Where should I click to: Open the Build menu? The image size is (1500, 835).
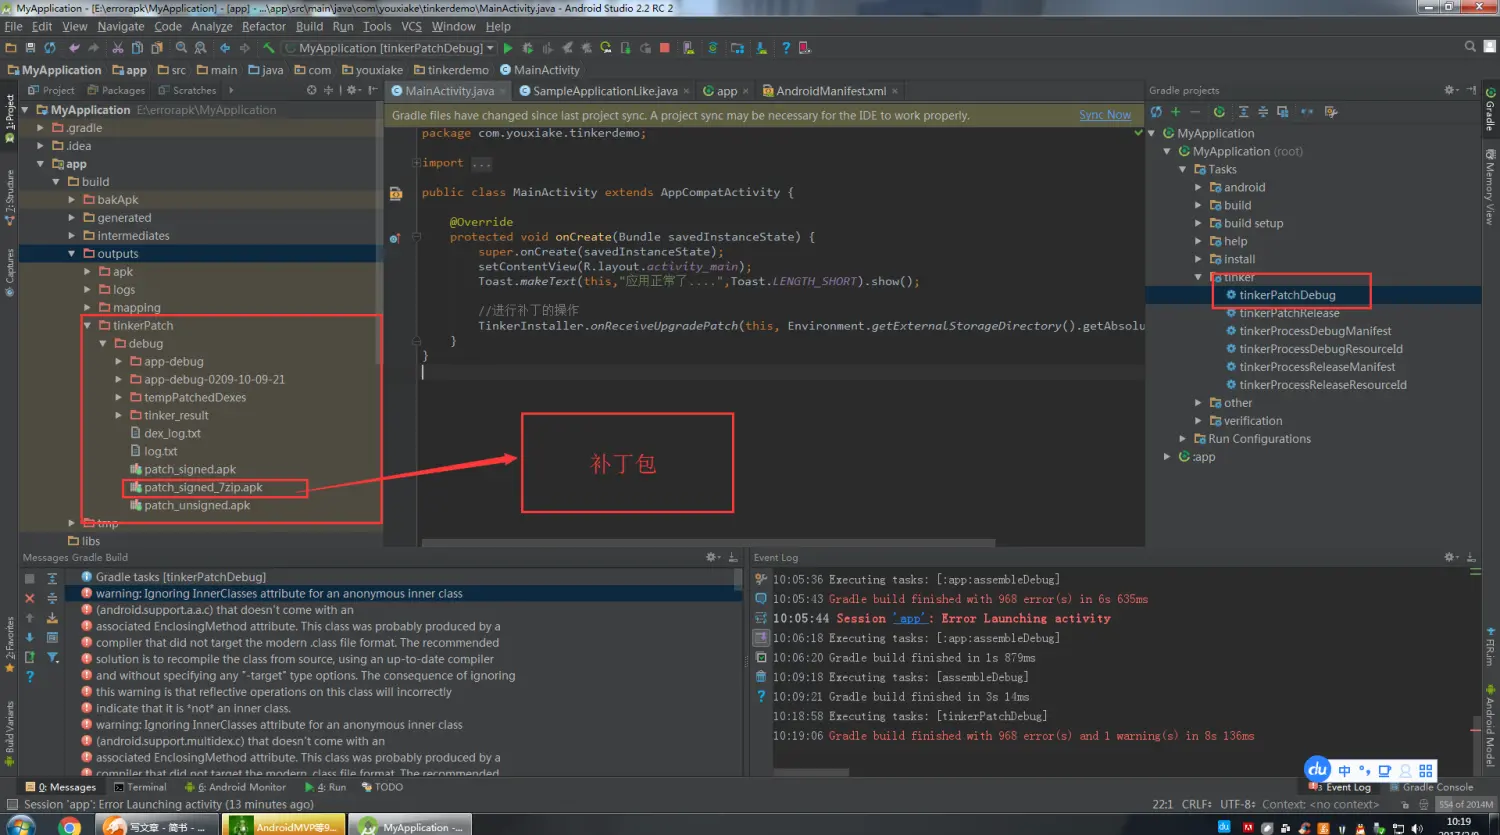pyautogui.click(x=309, y=26)
